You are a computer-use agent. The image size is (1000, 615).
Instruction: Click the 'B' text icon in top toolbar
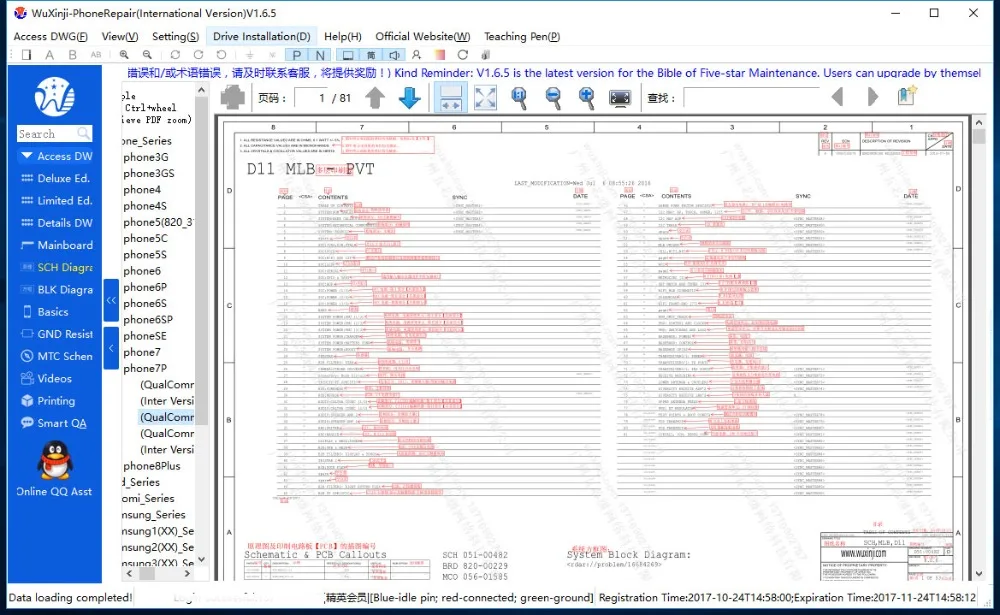pos(73,55)
